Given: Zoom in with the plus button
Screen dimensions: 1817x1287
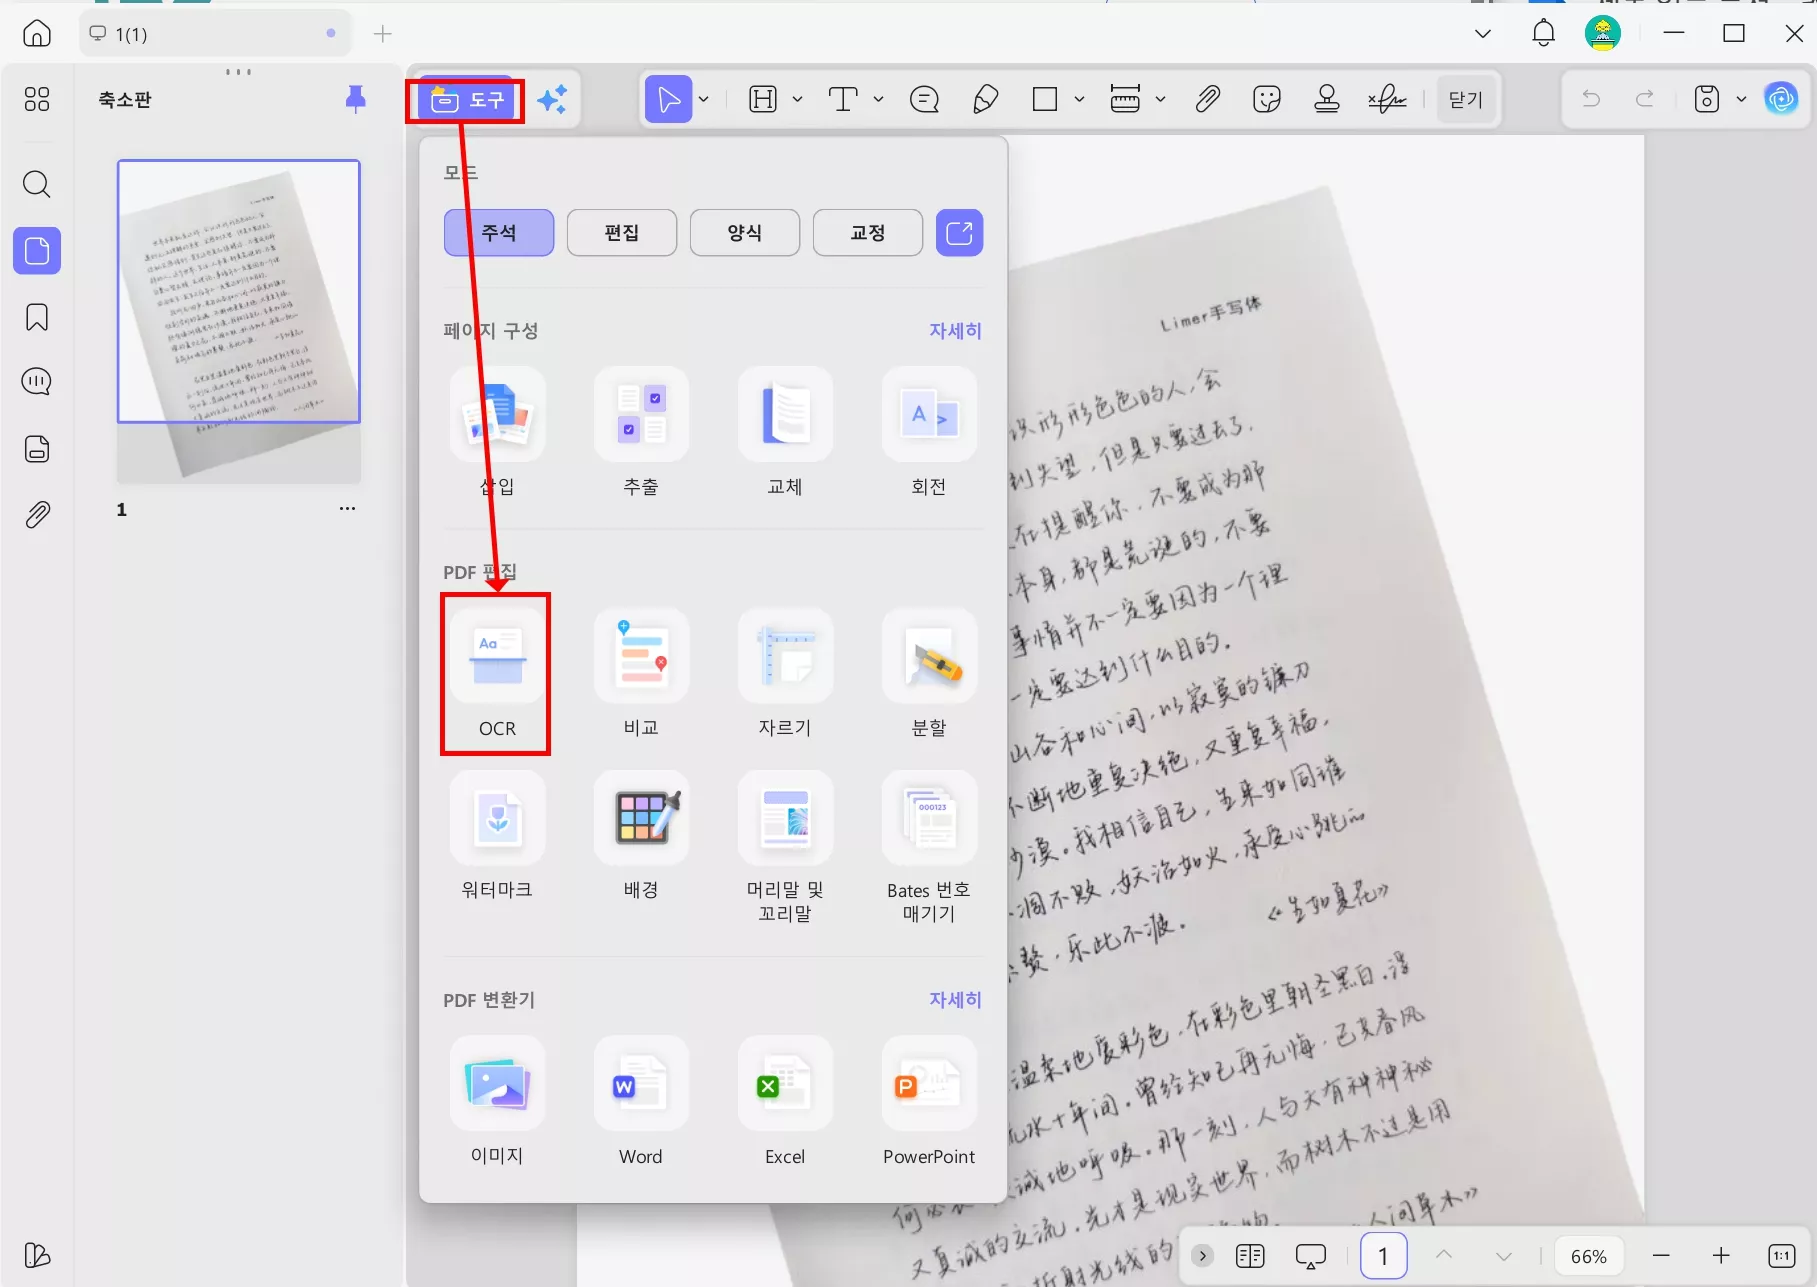Looking at the screenshot, I should [x=1721, y=1256].
